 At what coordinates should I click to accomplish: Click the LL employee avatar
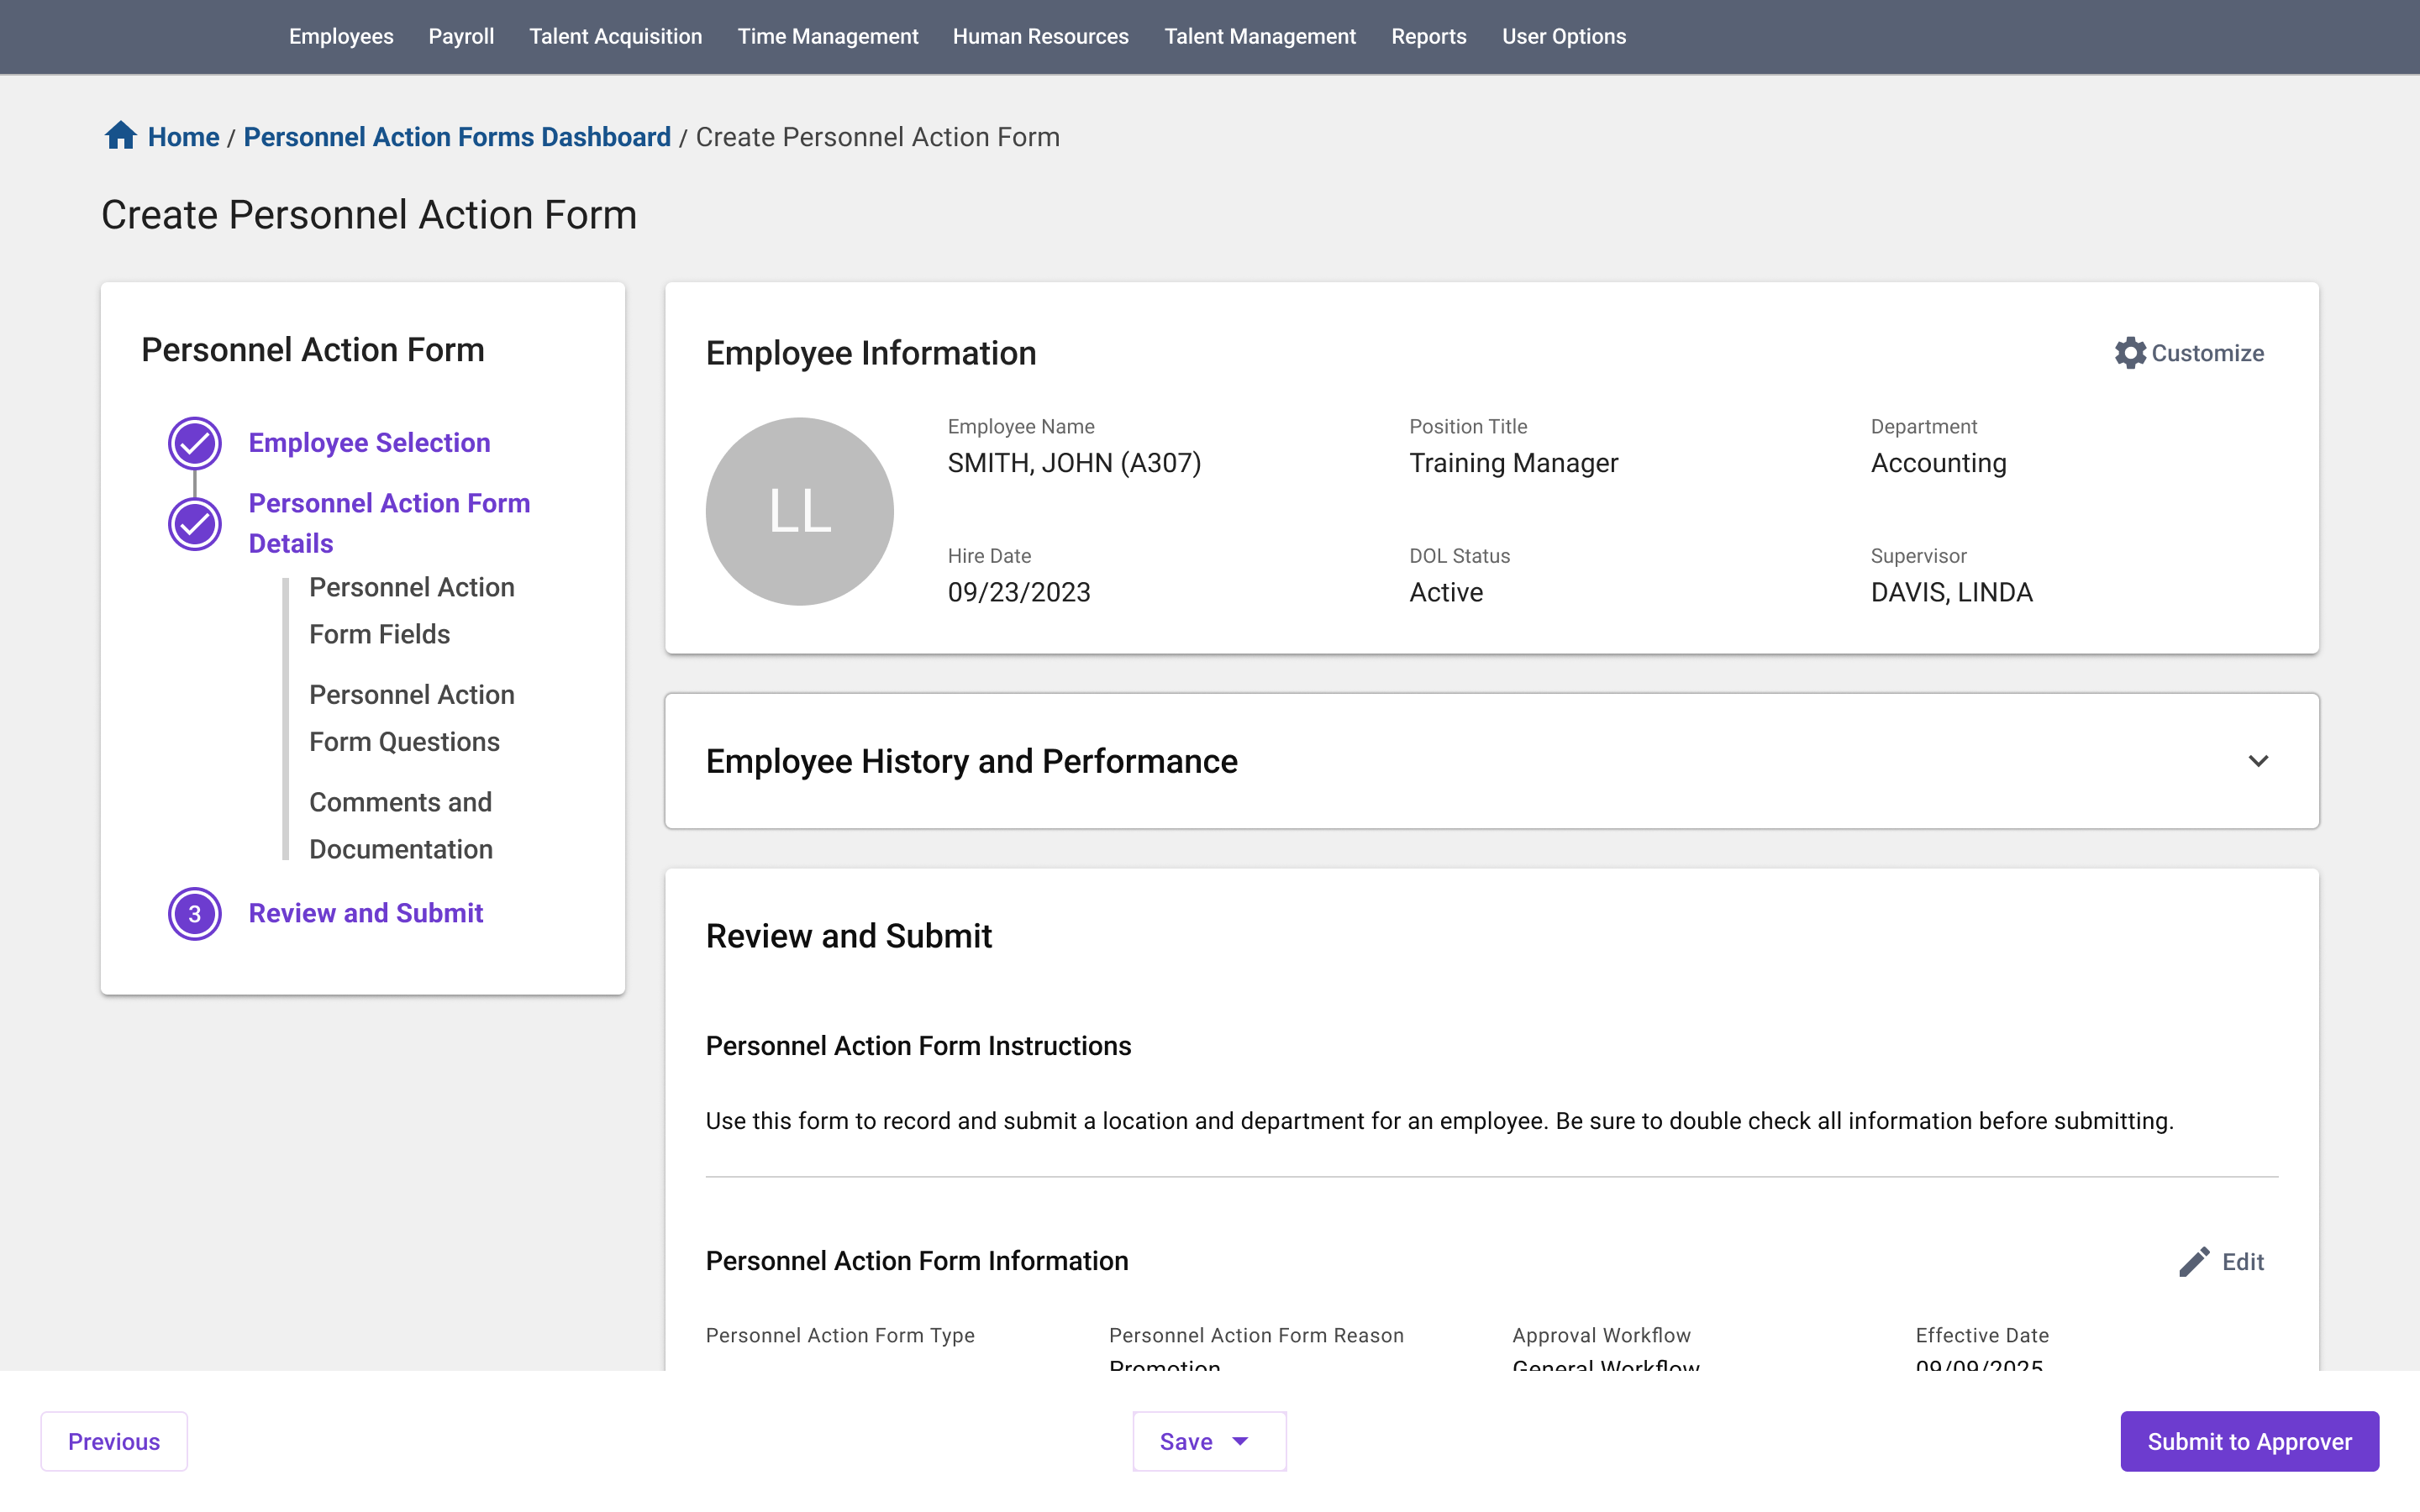click(x=799, y=511)
